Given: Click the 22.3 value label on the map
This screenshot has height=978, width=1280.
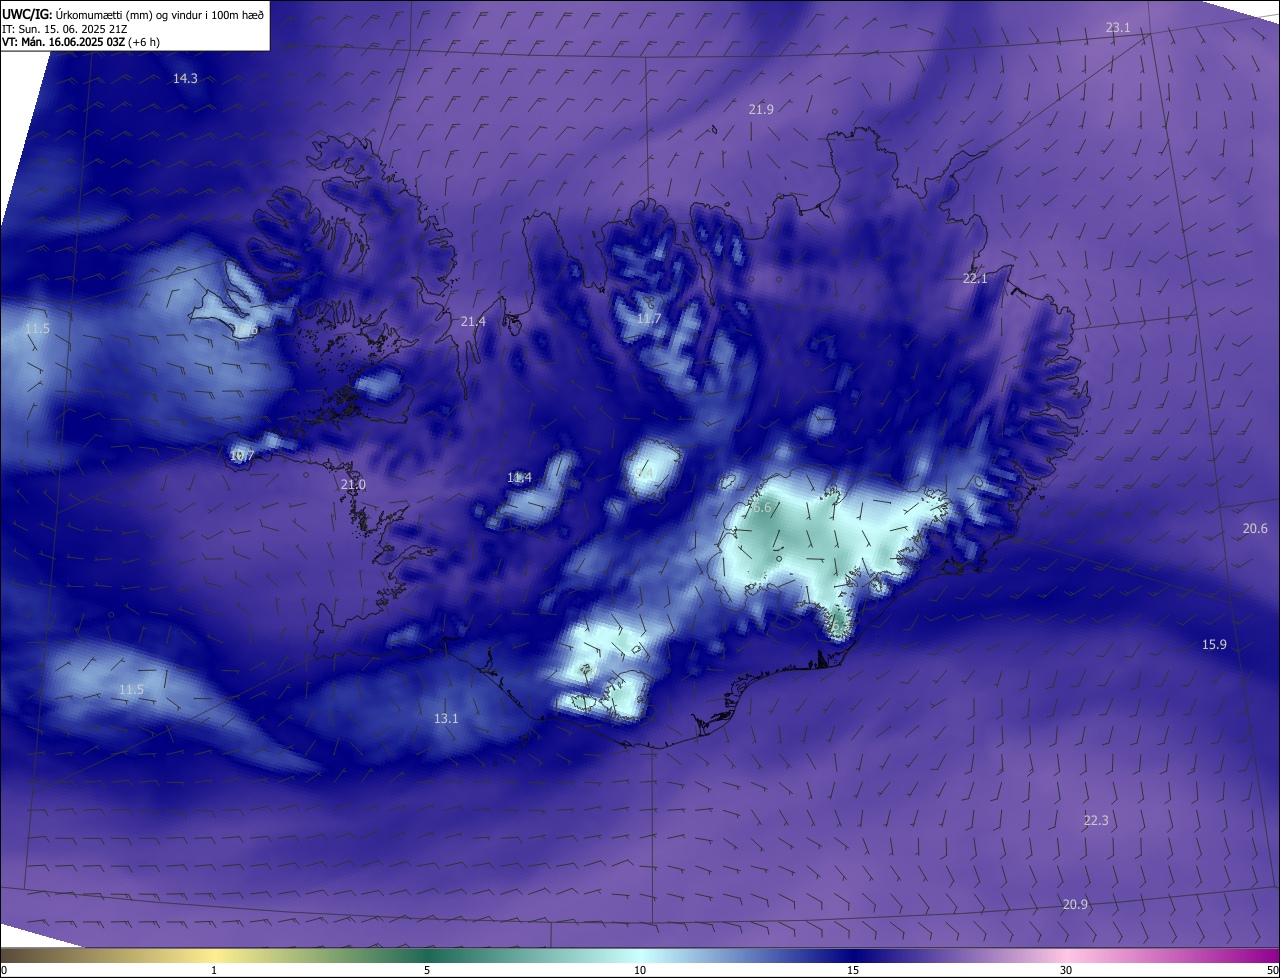Looking at the screenshot, I should pyautogui.click(x=1096, y=820).
